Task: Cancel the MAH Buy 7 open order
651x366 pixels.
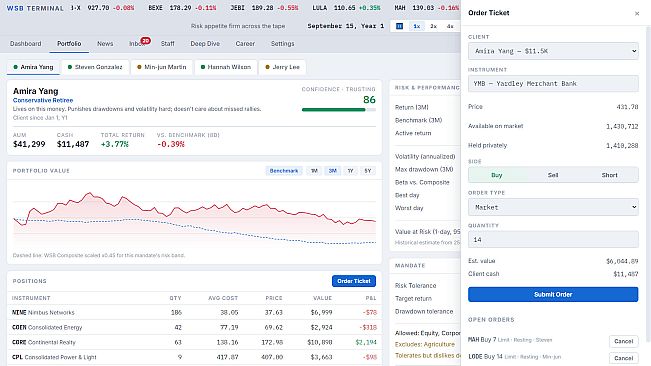Action: click(x=623, y=341)
